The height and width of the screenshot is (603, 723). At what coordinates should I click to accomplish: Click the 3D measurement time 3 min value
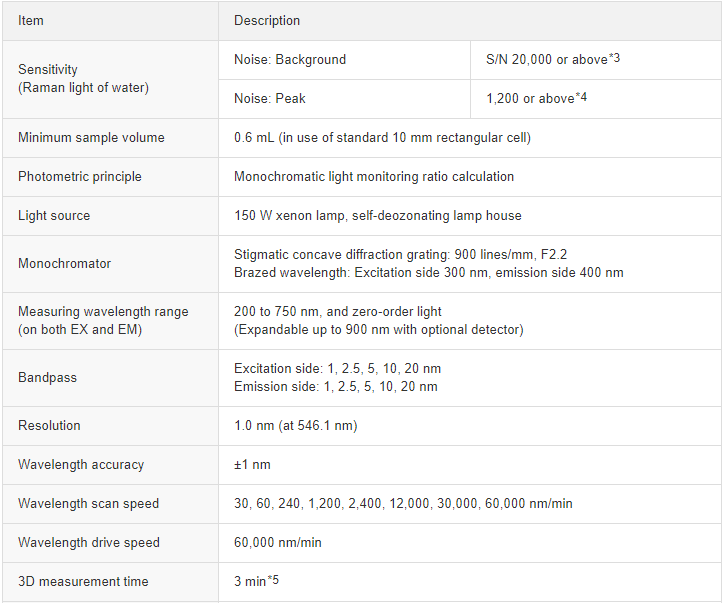(256, 581)
